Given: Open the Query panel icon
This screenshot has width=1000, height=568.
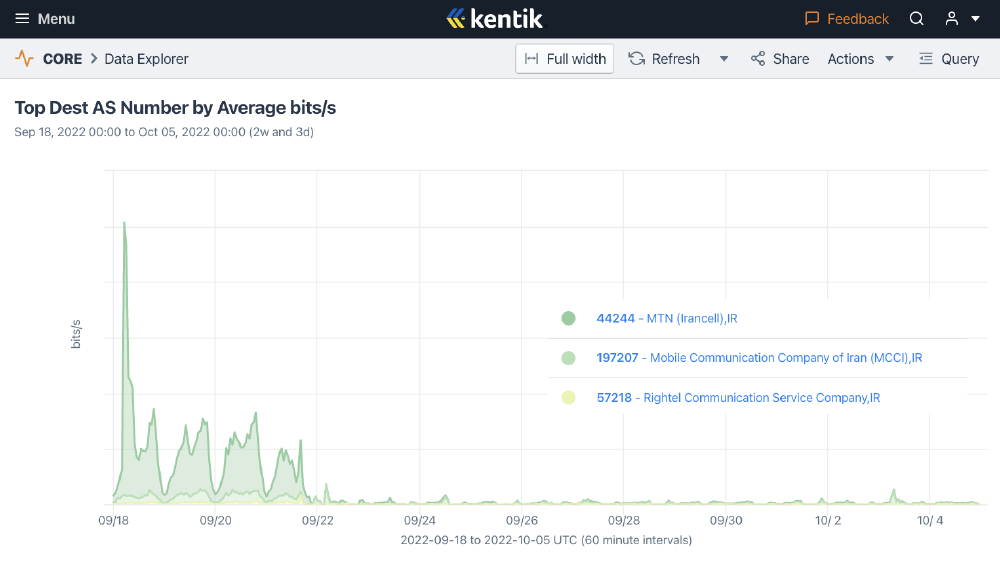Looking at the screenshot, I should point(926,59).
